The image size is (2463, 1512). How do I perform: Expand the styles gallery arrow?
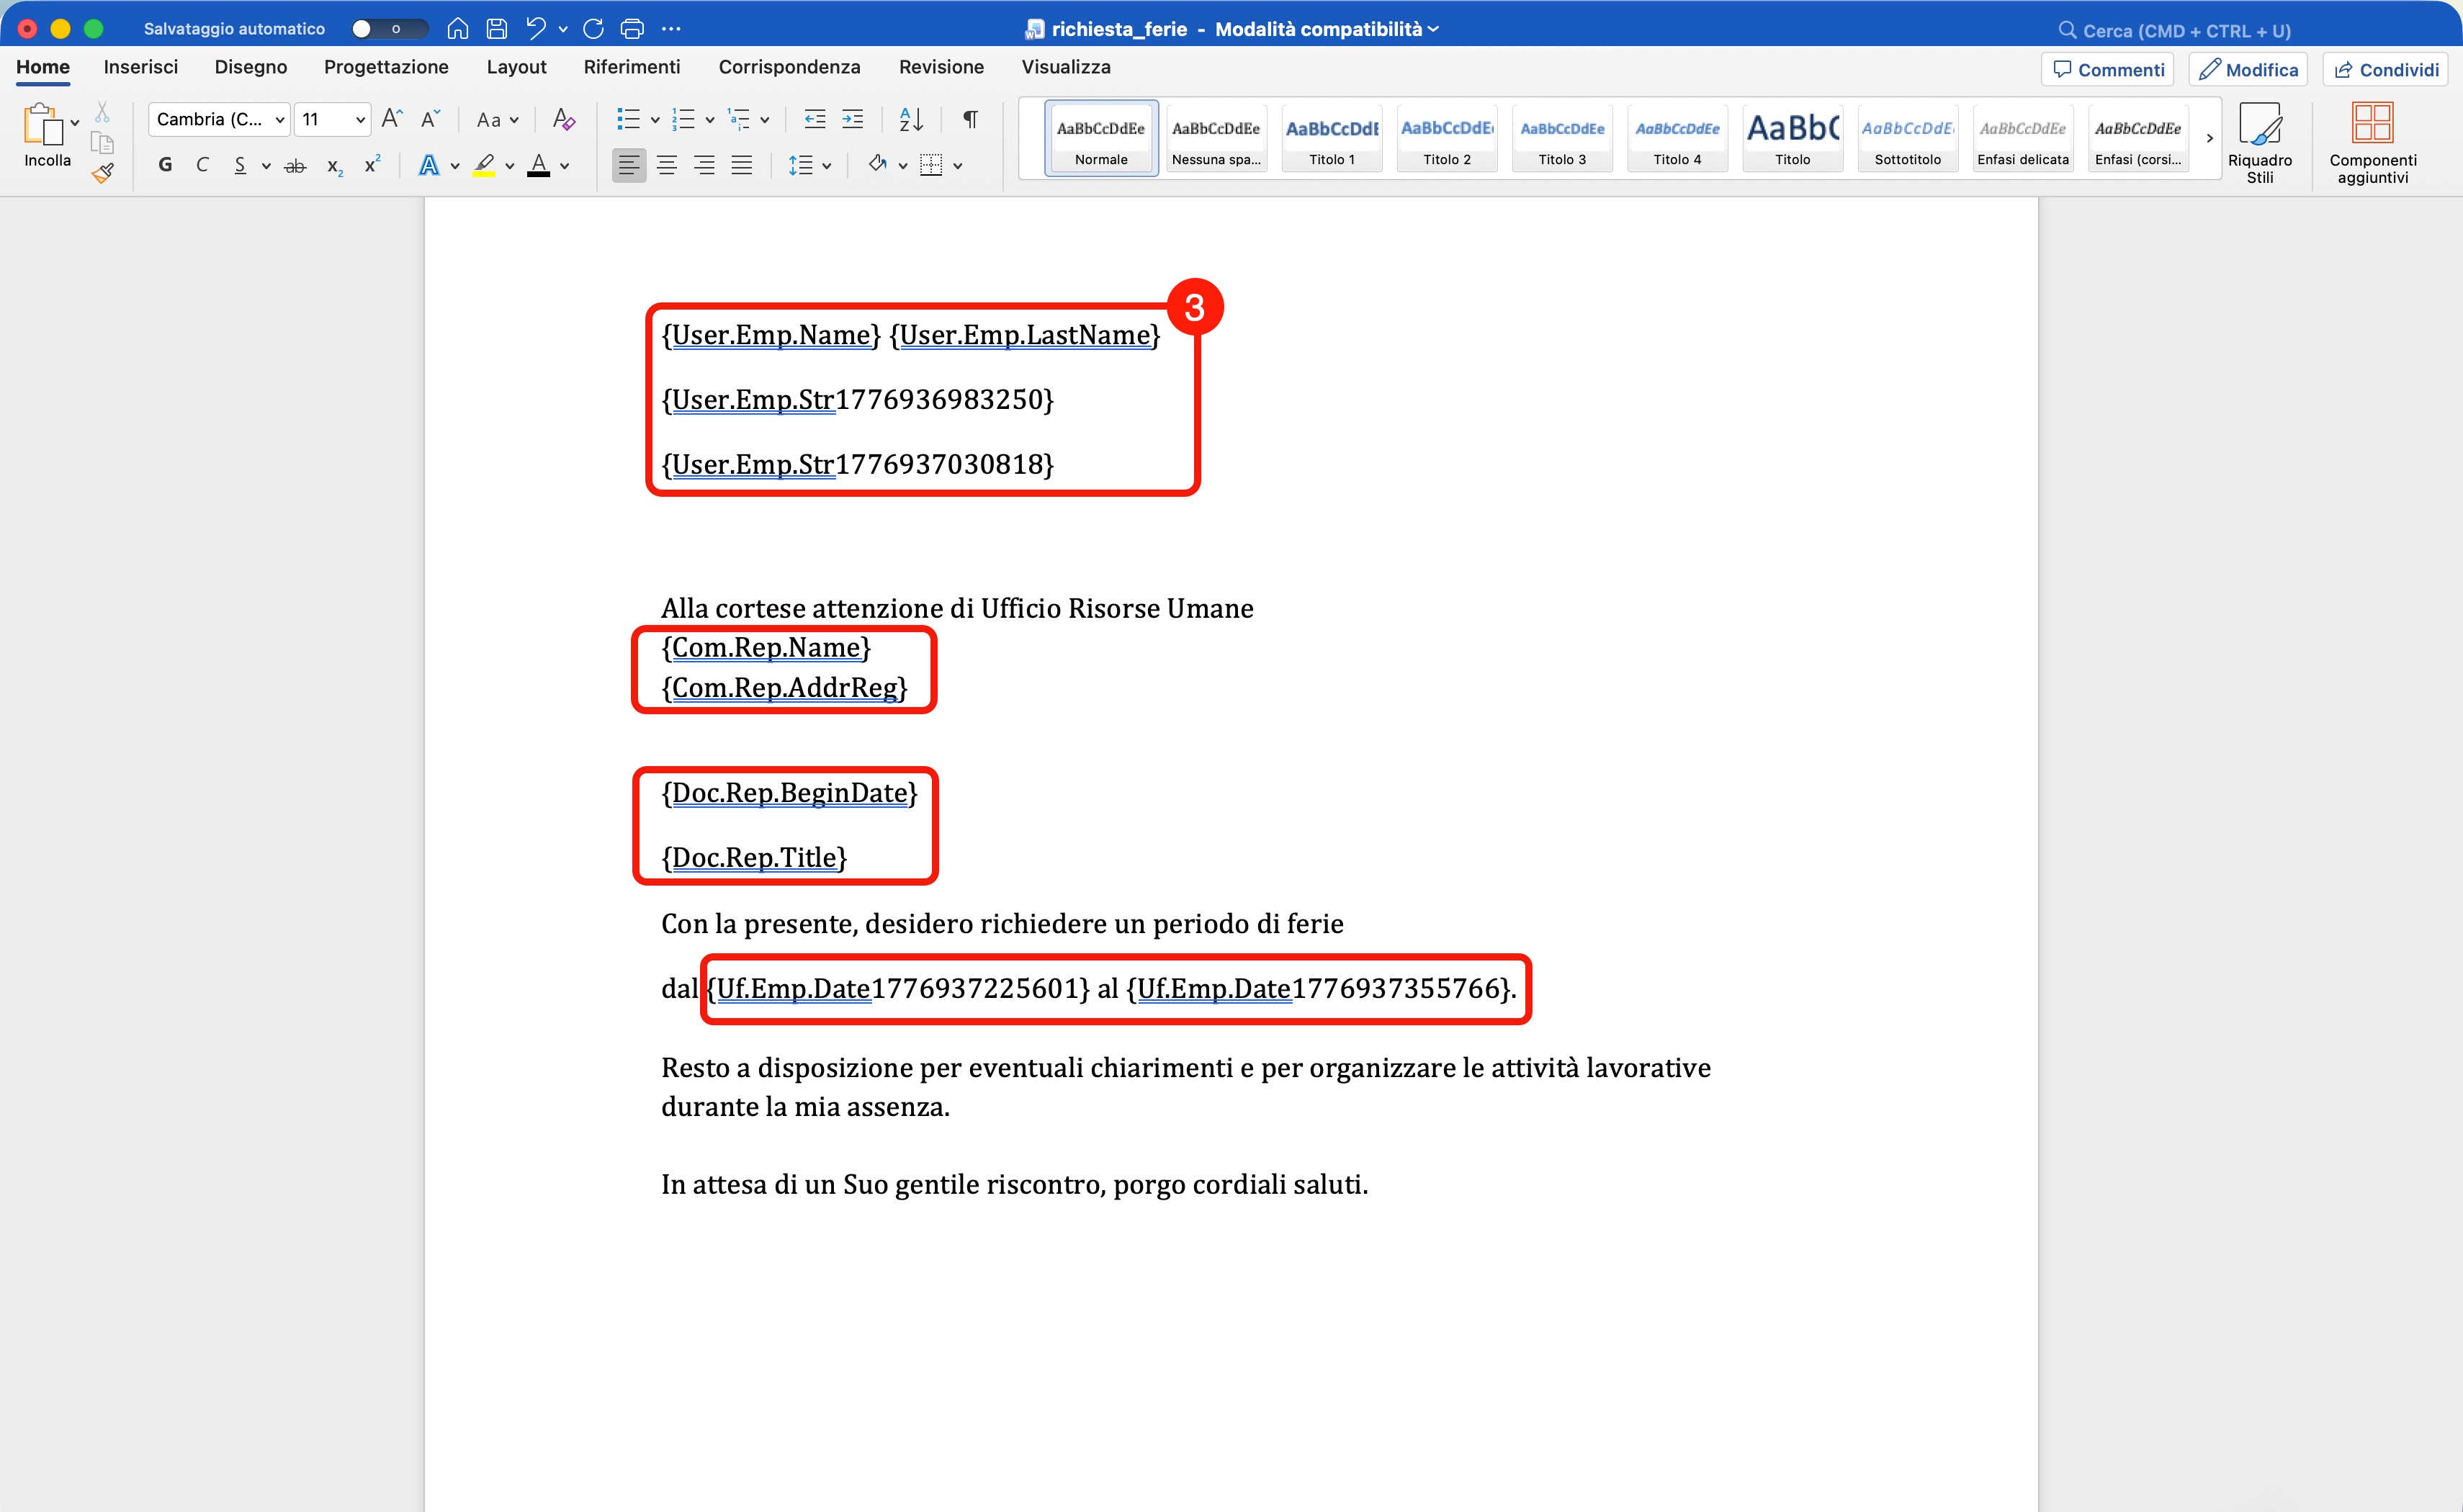click(x=2209, y=138)
